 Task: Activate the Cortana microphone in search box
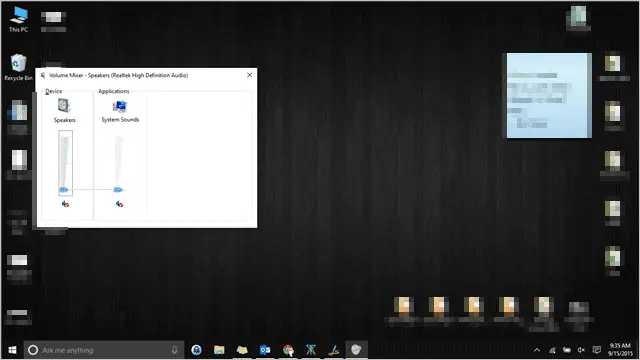pyautogui.click(x=175, y=350)
